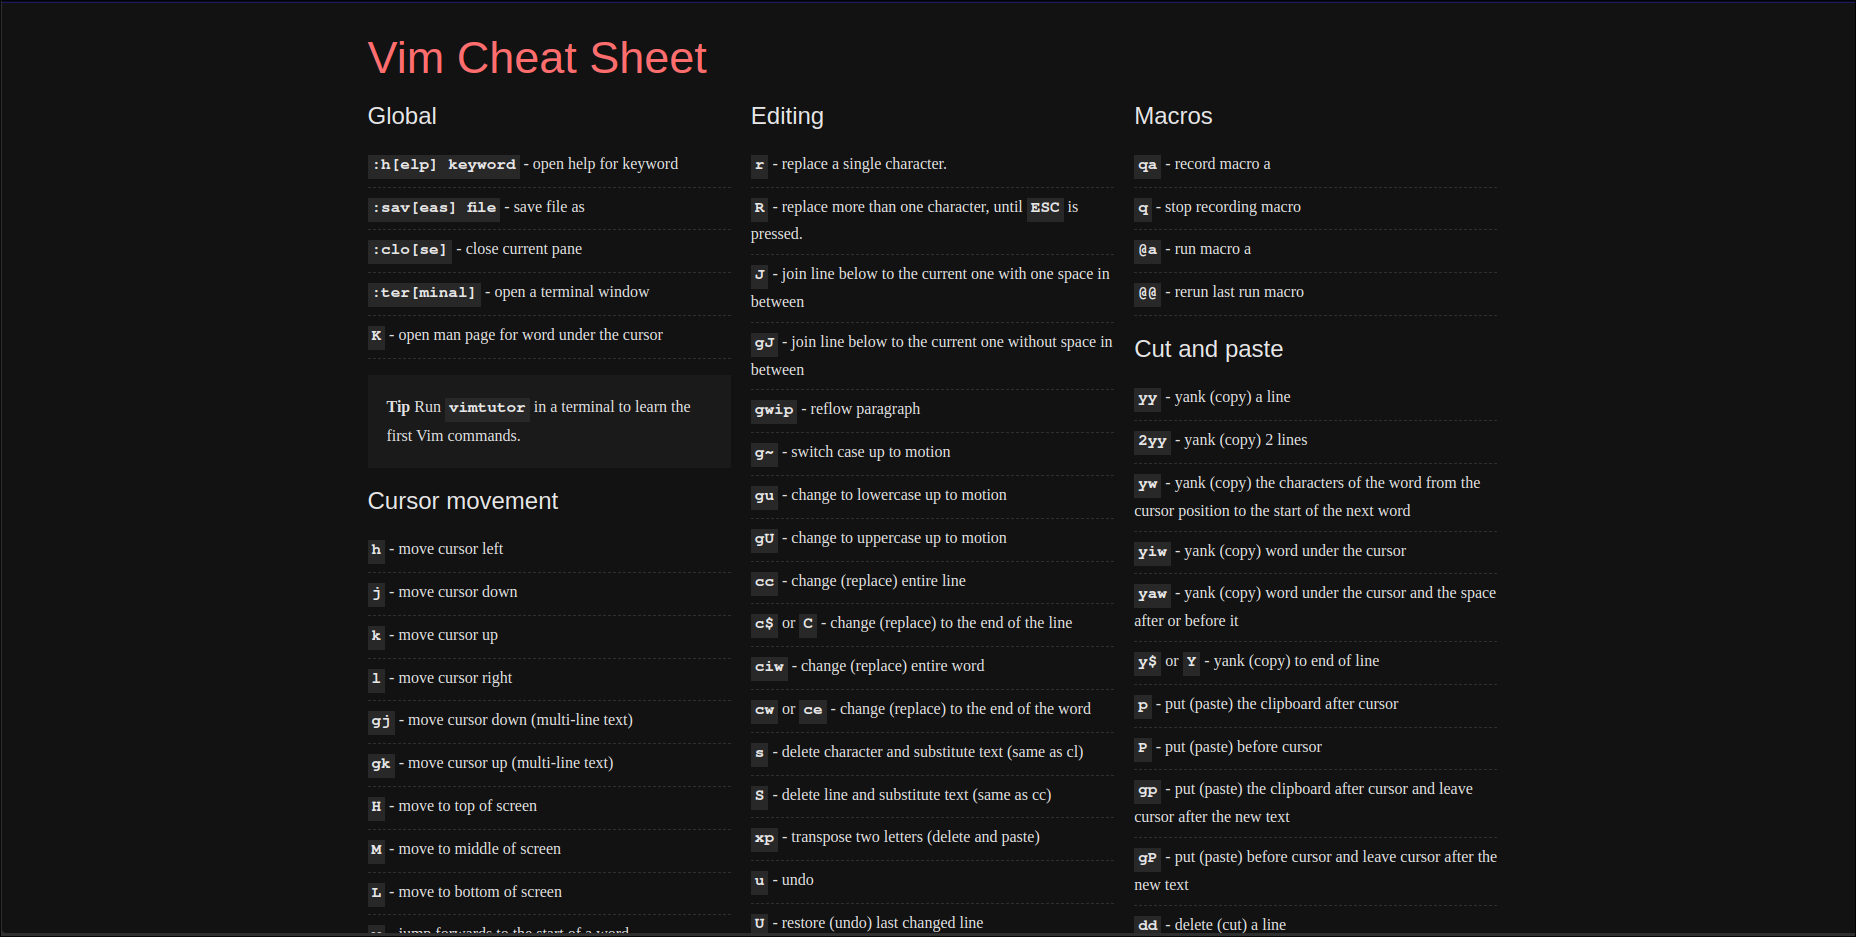Click 'delete line and substitute text' entry
This screenshot has height=937, width=1856.
point(916,795)
